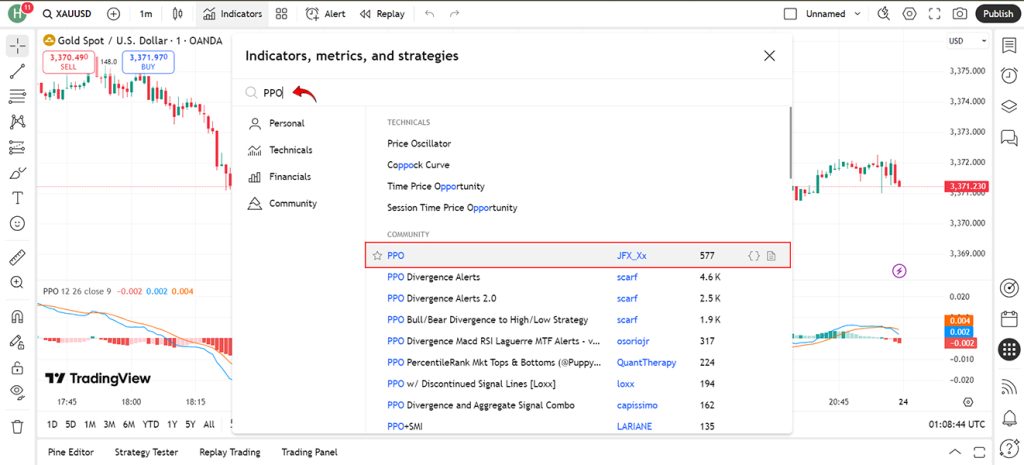1024x465 pixels.
Task: Select the zoom in tool
Action: click(18, 282)
